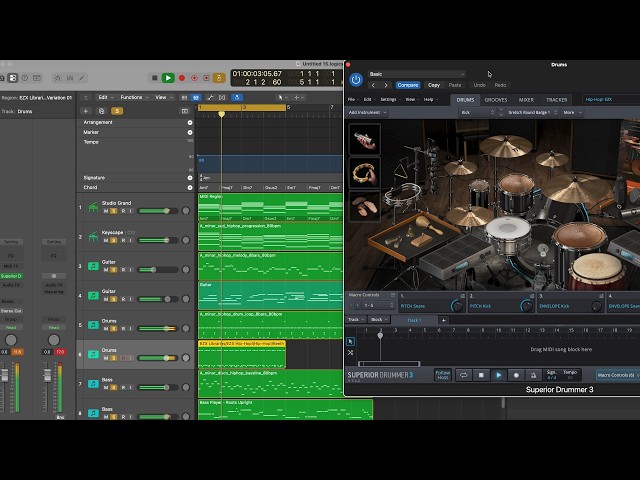Toggle the plugin power button in the Drums window

[356, 80]
